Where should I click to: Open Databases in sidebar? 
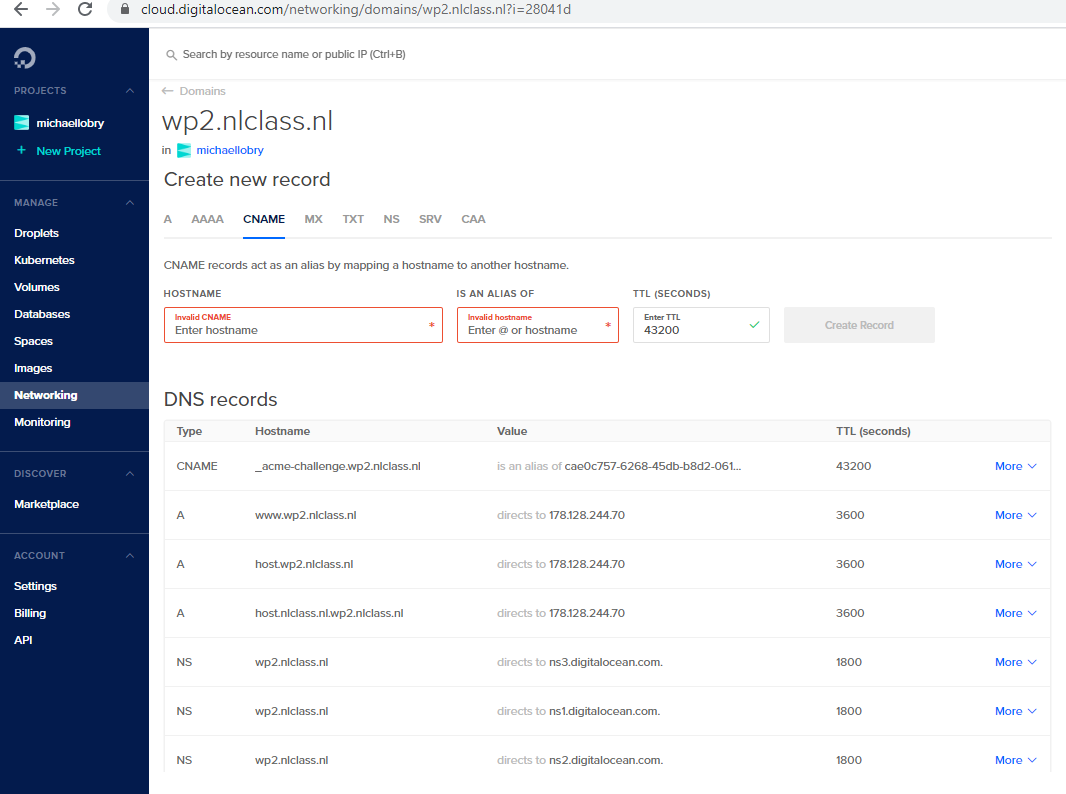42,314
